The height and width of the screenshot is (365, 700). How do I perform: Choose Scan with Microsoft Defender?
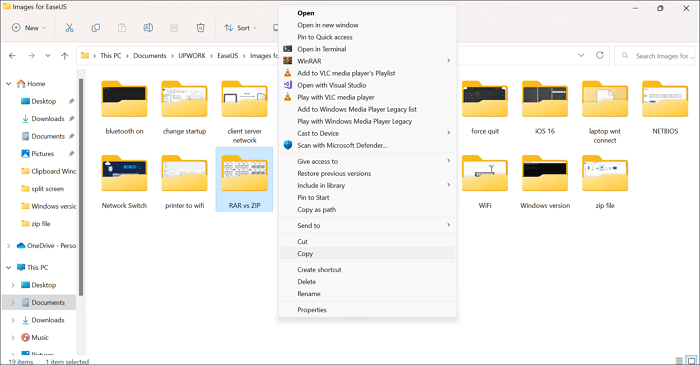click(x=367, y=145)
